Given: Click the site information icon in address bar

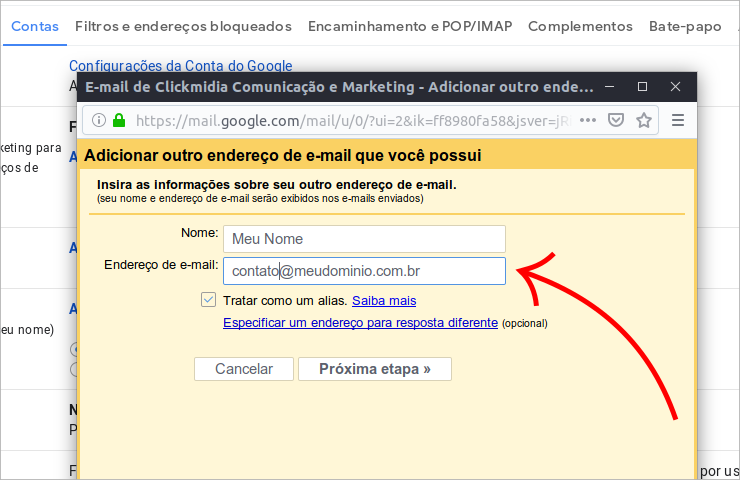Looking at the screenshot, I should [99, 120].
